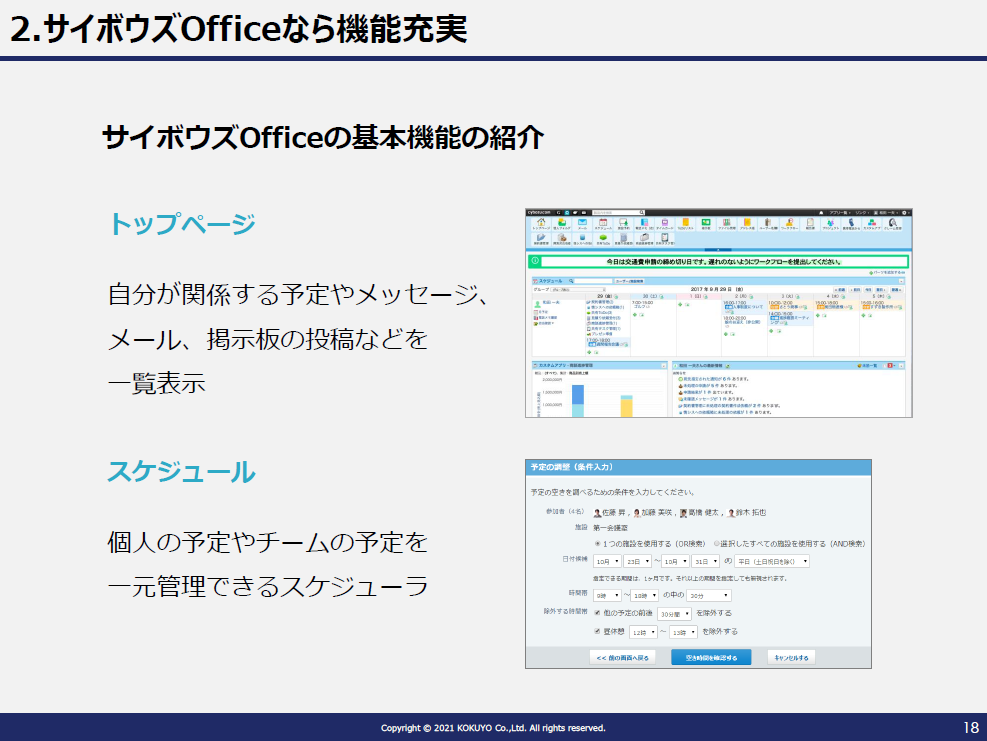Open the start month 10月 dropdown
Screen dimensions: 987x741
click(607, 561)
